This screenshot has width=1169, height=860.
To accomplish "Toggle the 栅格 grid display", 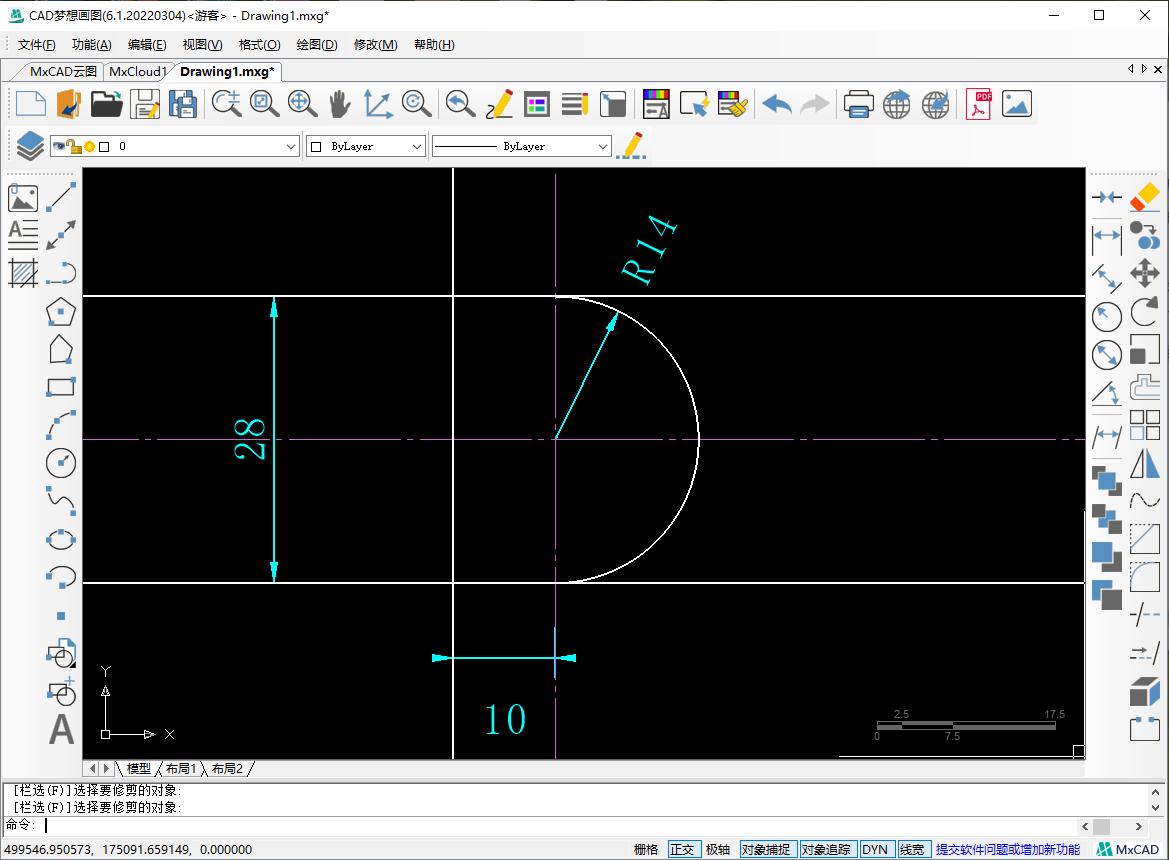I will (x=646, y=849).
